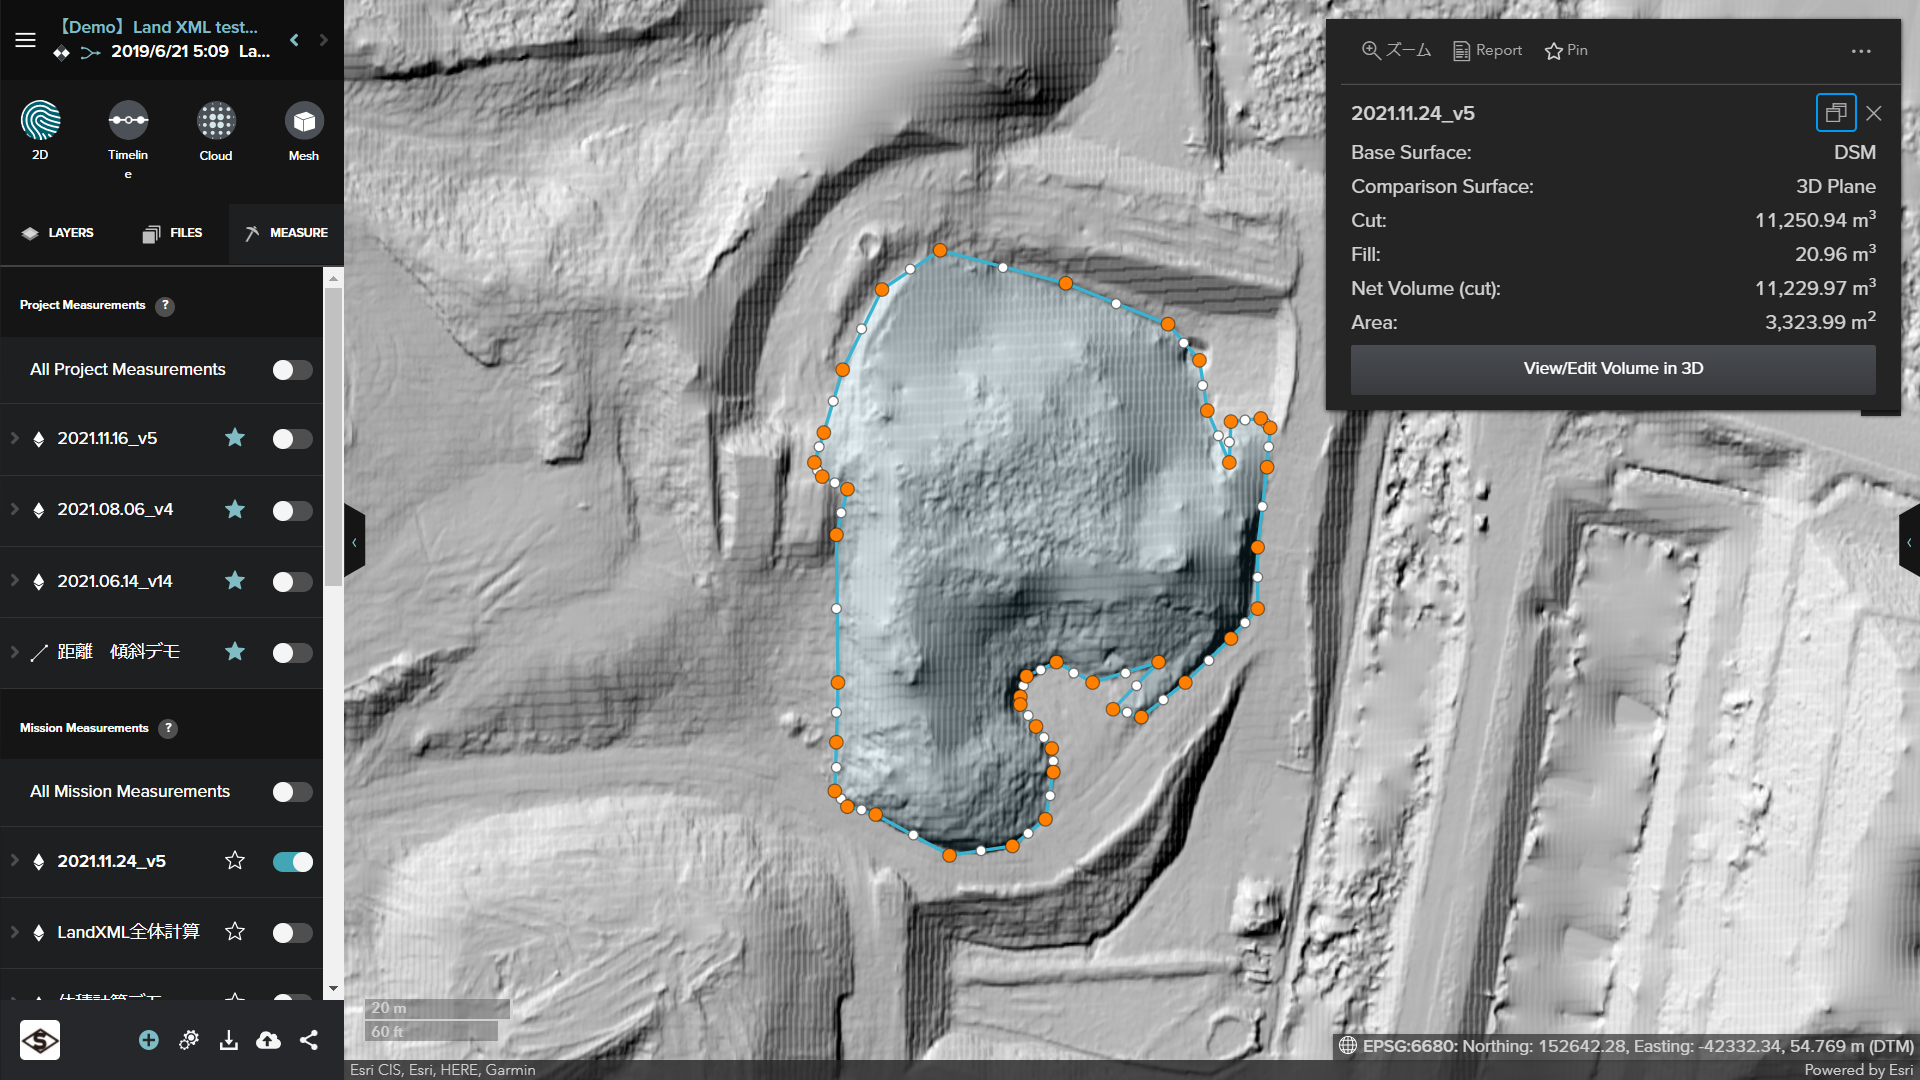Open the measurement Report
The image size is (1920, 1080).
pyautogui.click(x=1487, y=50)
